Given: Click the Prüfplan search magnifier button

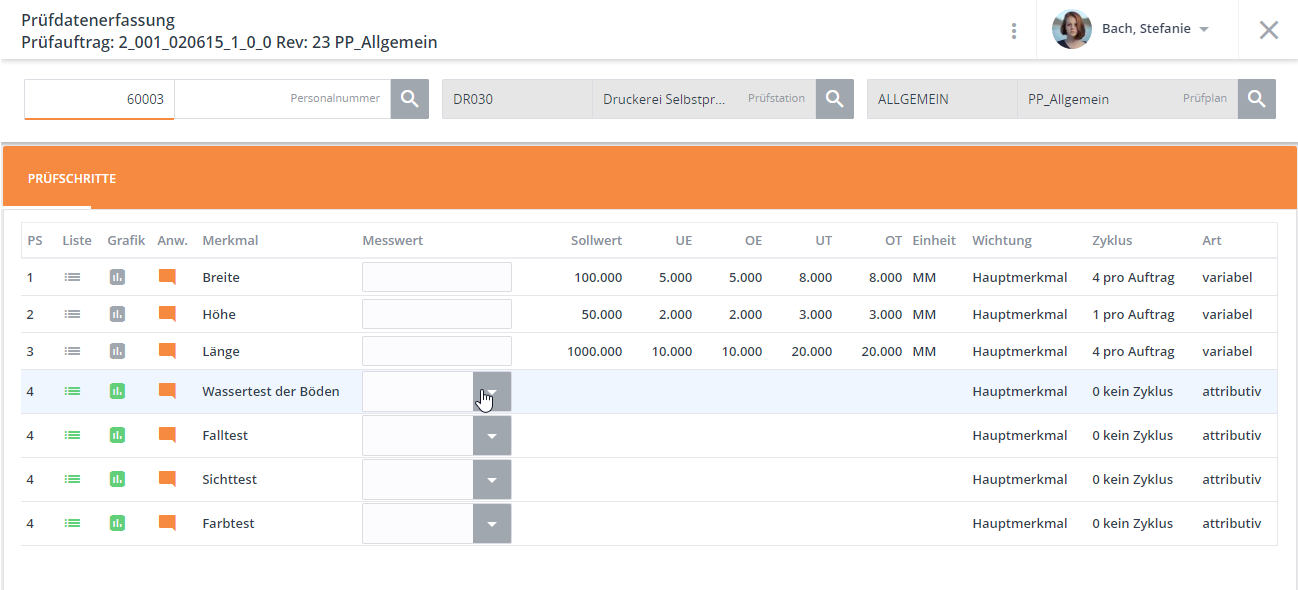Looking at the screenshot, I should [1256, 99].
